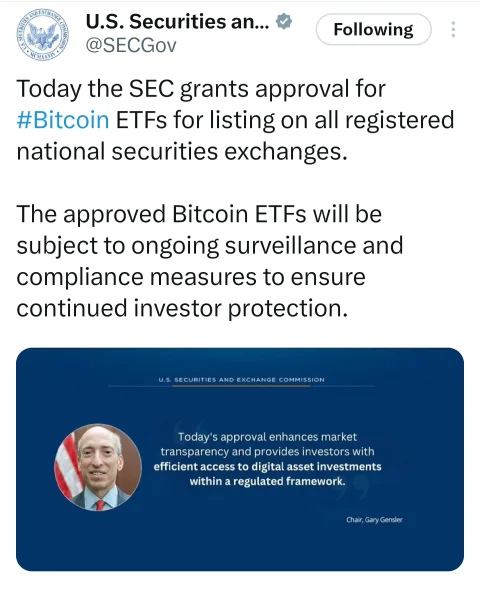Image resolution: width=480 pixels, height=592 pixels.
Task: Toggle the Following button
Action: [374, 29]
